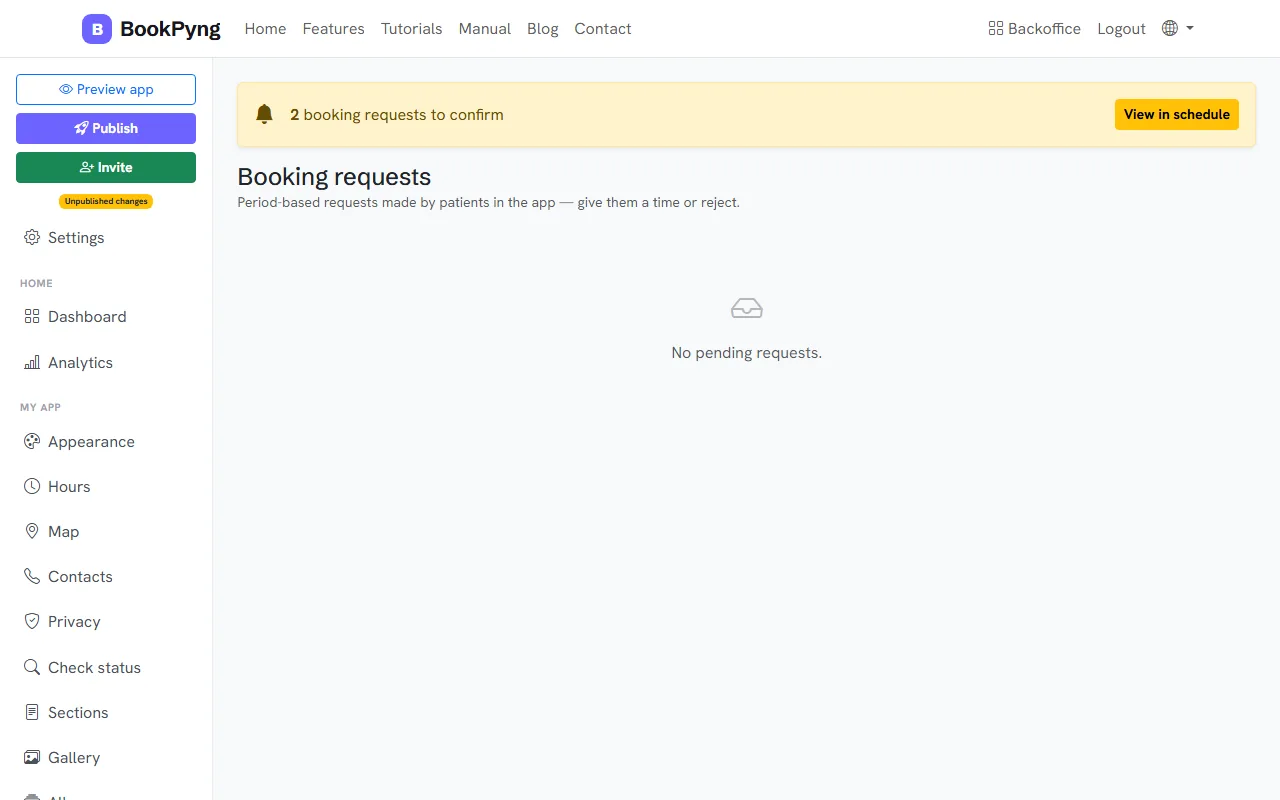The height and width of the screenshot is (800, 1280).
Task: Click the Privacy shield icon
Action: pyautogui.click(x=32, y=621)
